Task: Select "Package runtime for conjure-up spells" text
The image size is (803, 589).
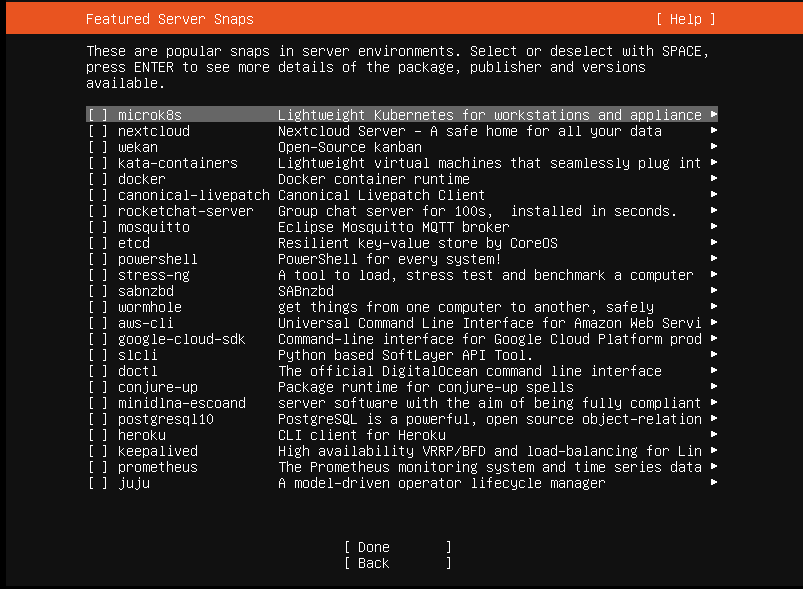Action: click(426, 388)
